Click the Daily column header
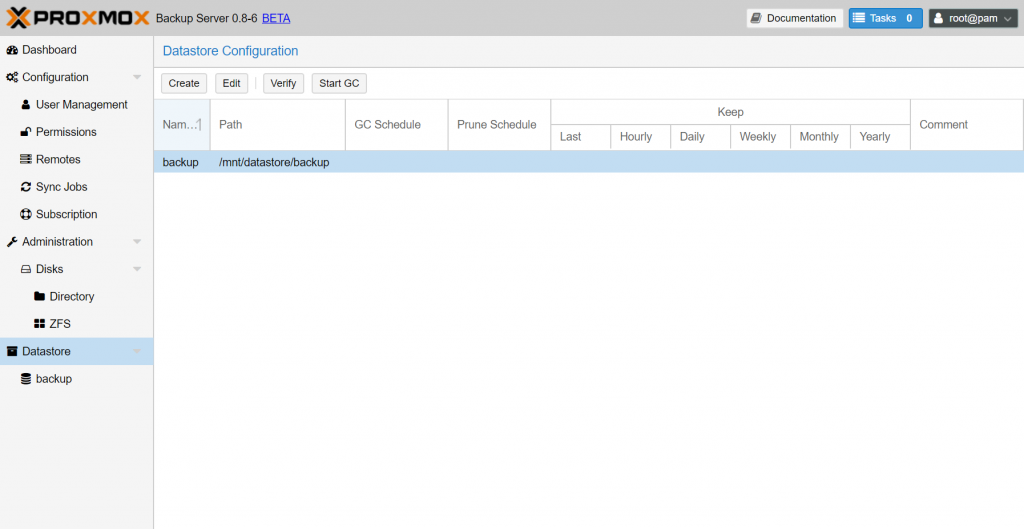This screenshot has width=1024, height=529. [x=700, y=137]
